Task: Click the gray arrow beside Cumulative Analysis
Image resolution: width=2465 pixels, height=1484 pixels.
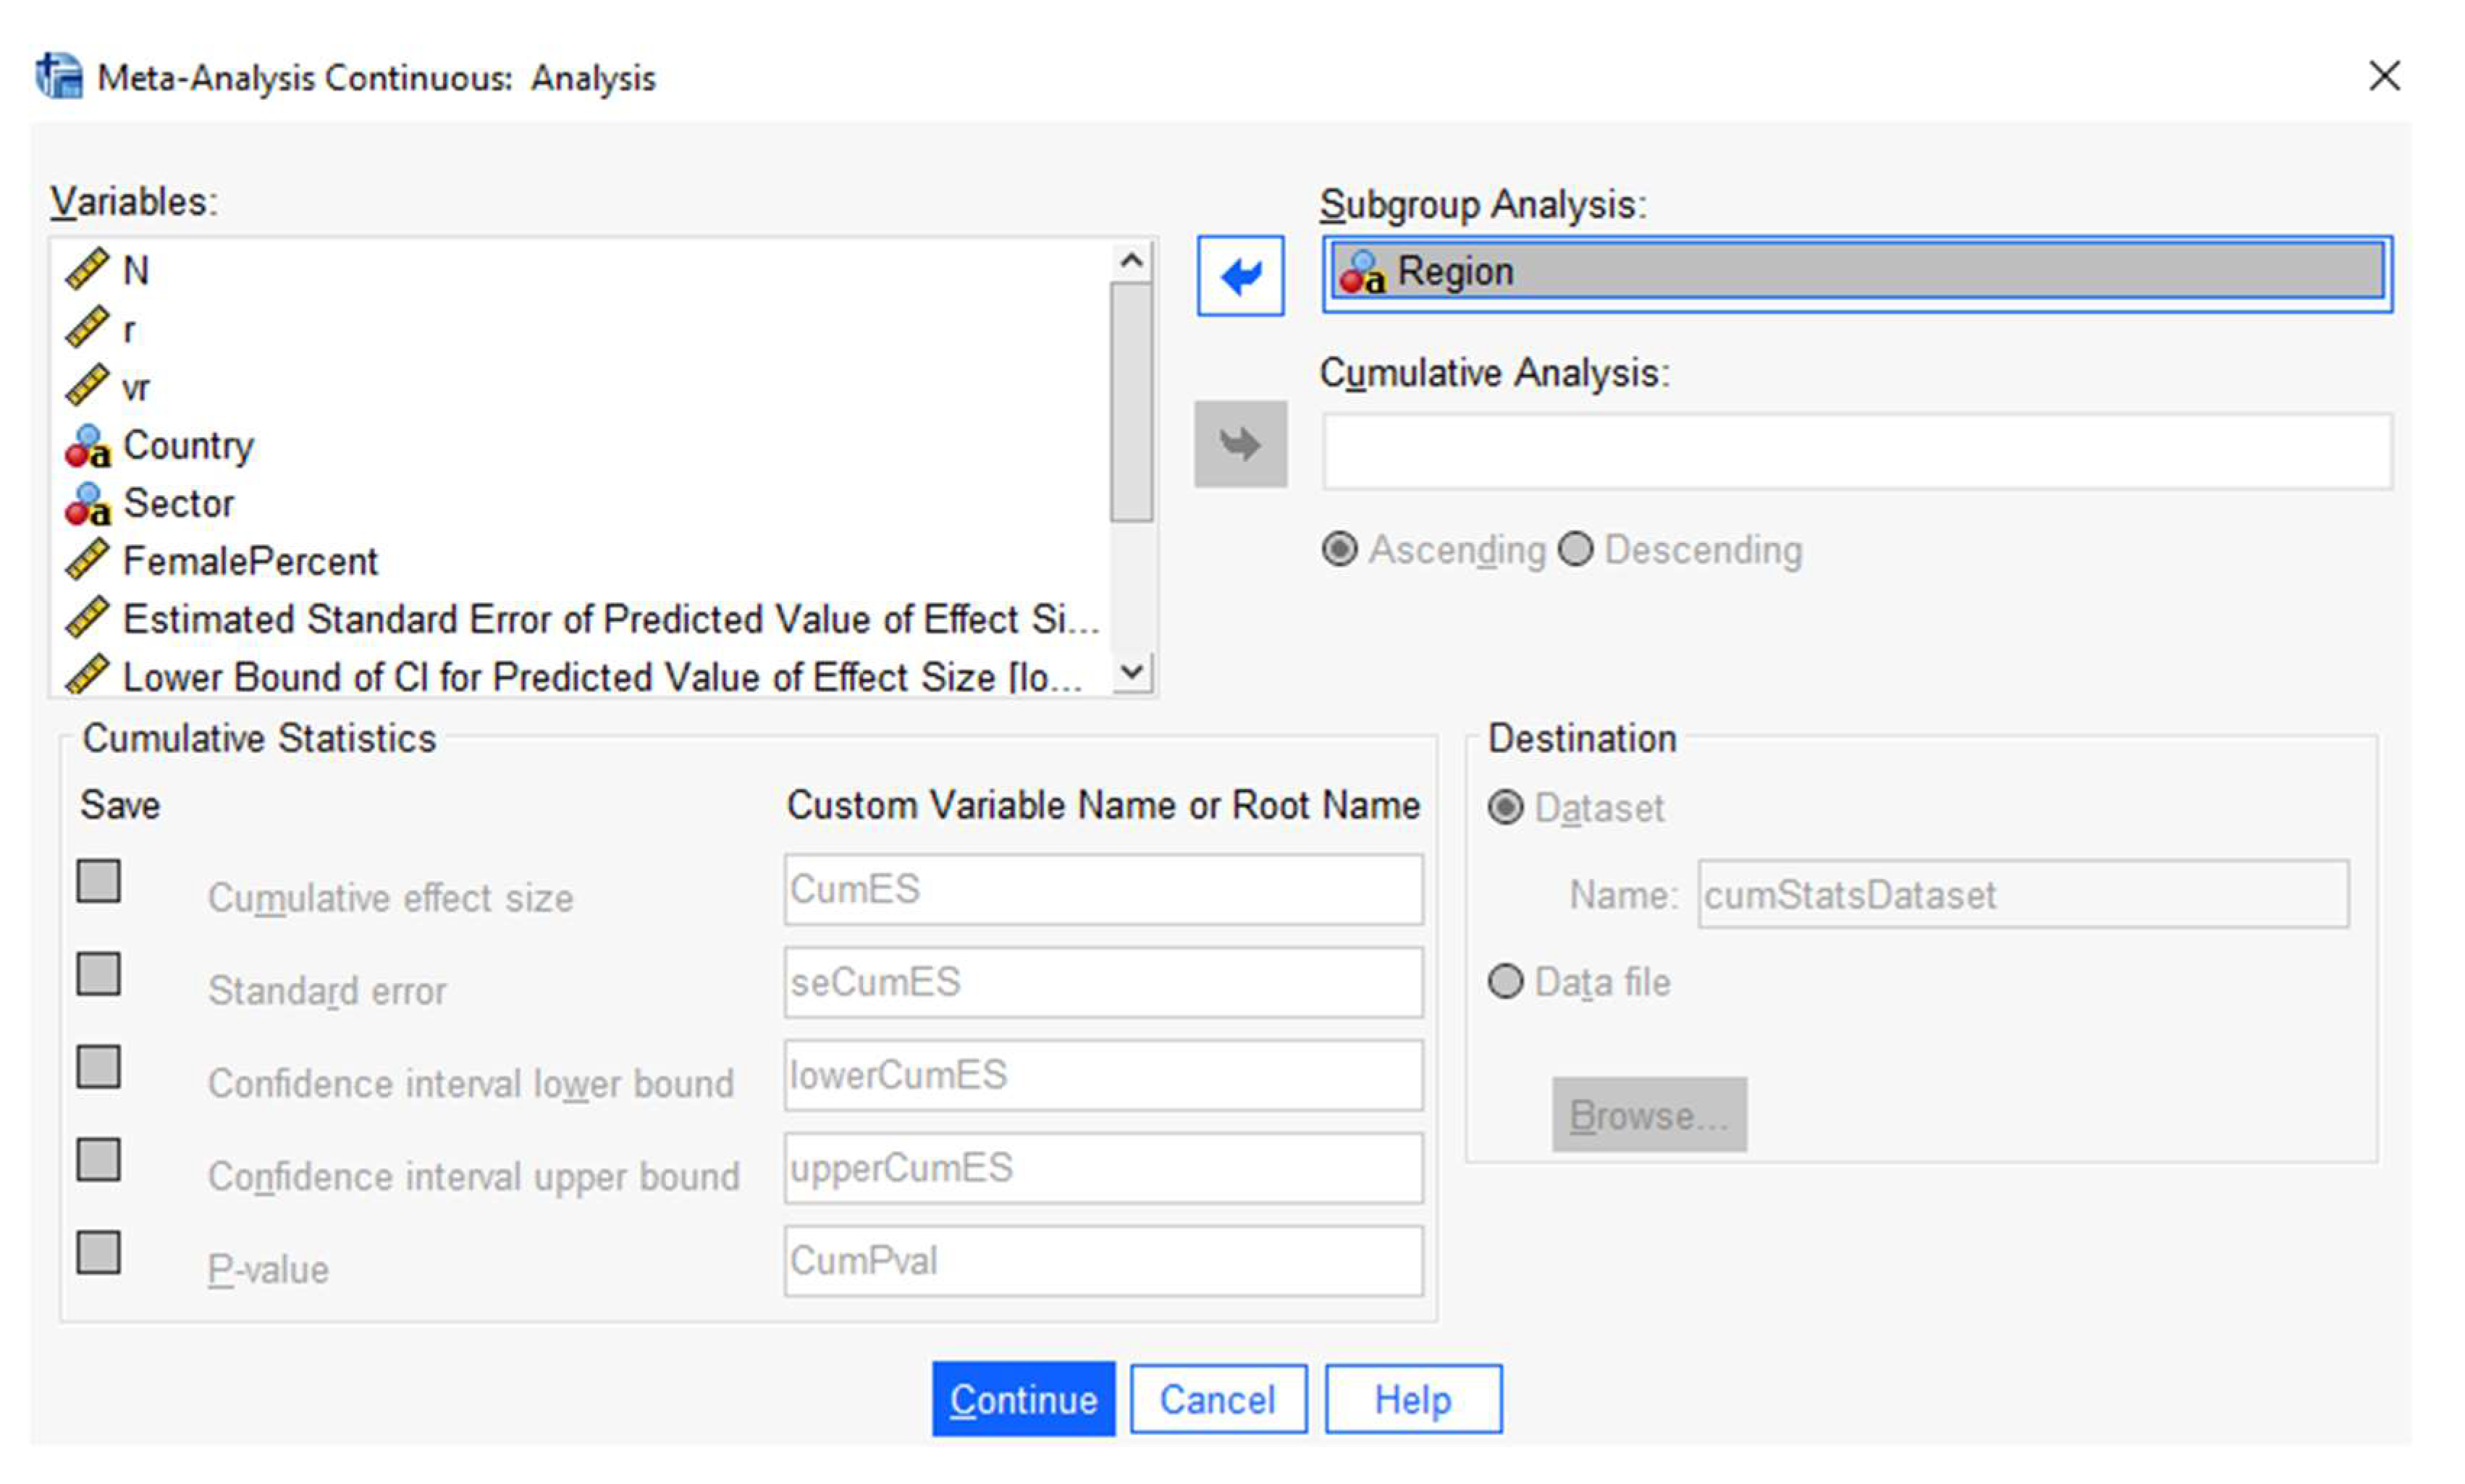Action: [x=1240, y=444]
